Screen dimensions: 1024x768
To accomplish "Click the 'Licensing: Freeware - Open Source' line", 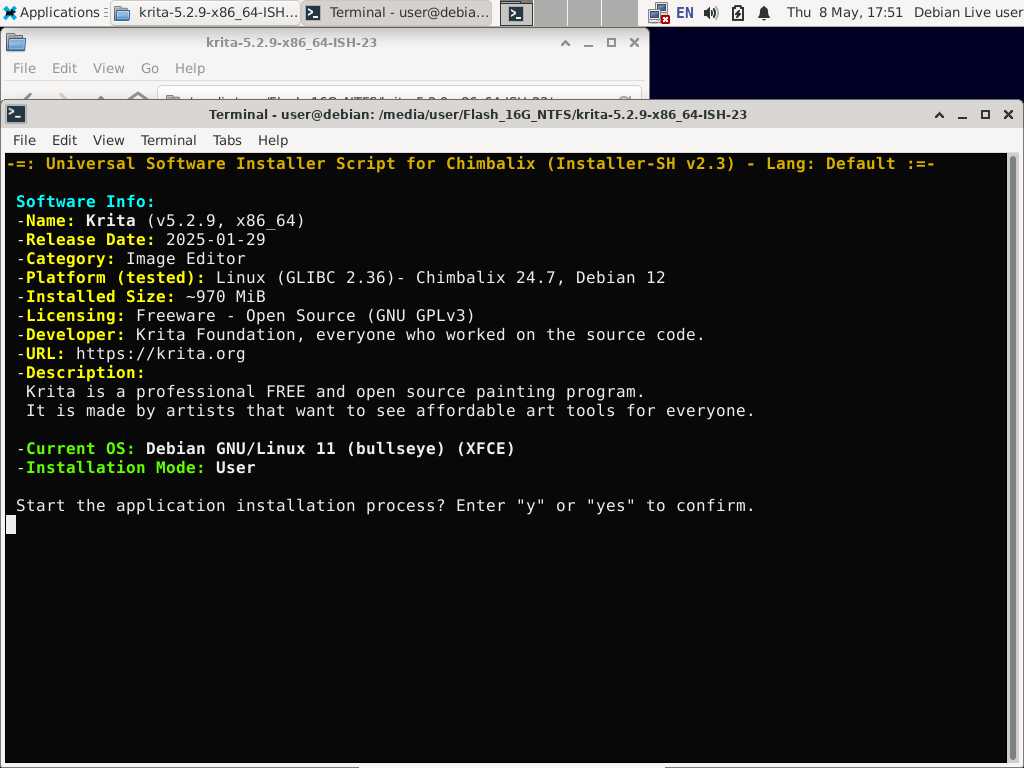I will pyautogui.click(x=246, y=315).
